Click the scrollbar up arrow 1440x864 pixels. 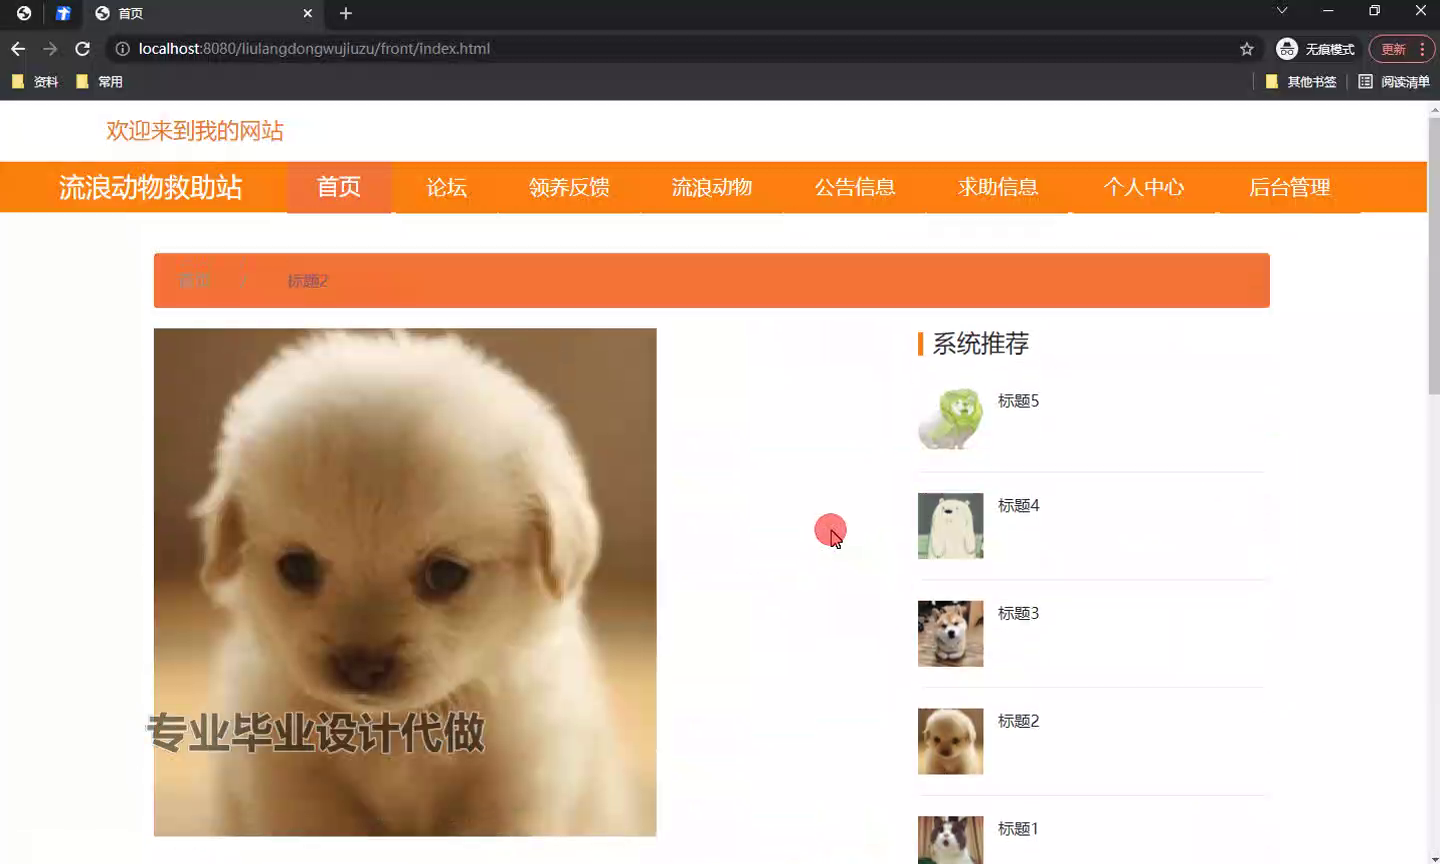1434,108
